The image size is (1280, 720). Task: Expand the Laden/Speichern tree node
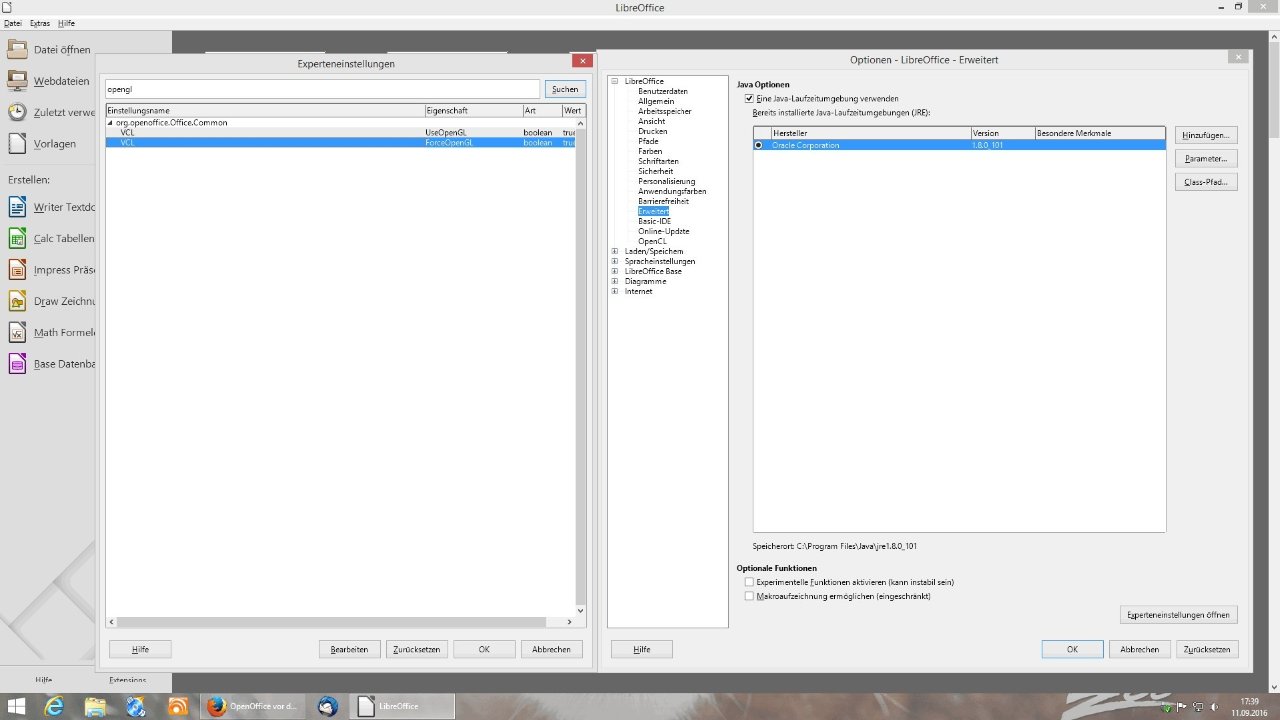pos(615,251)
